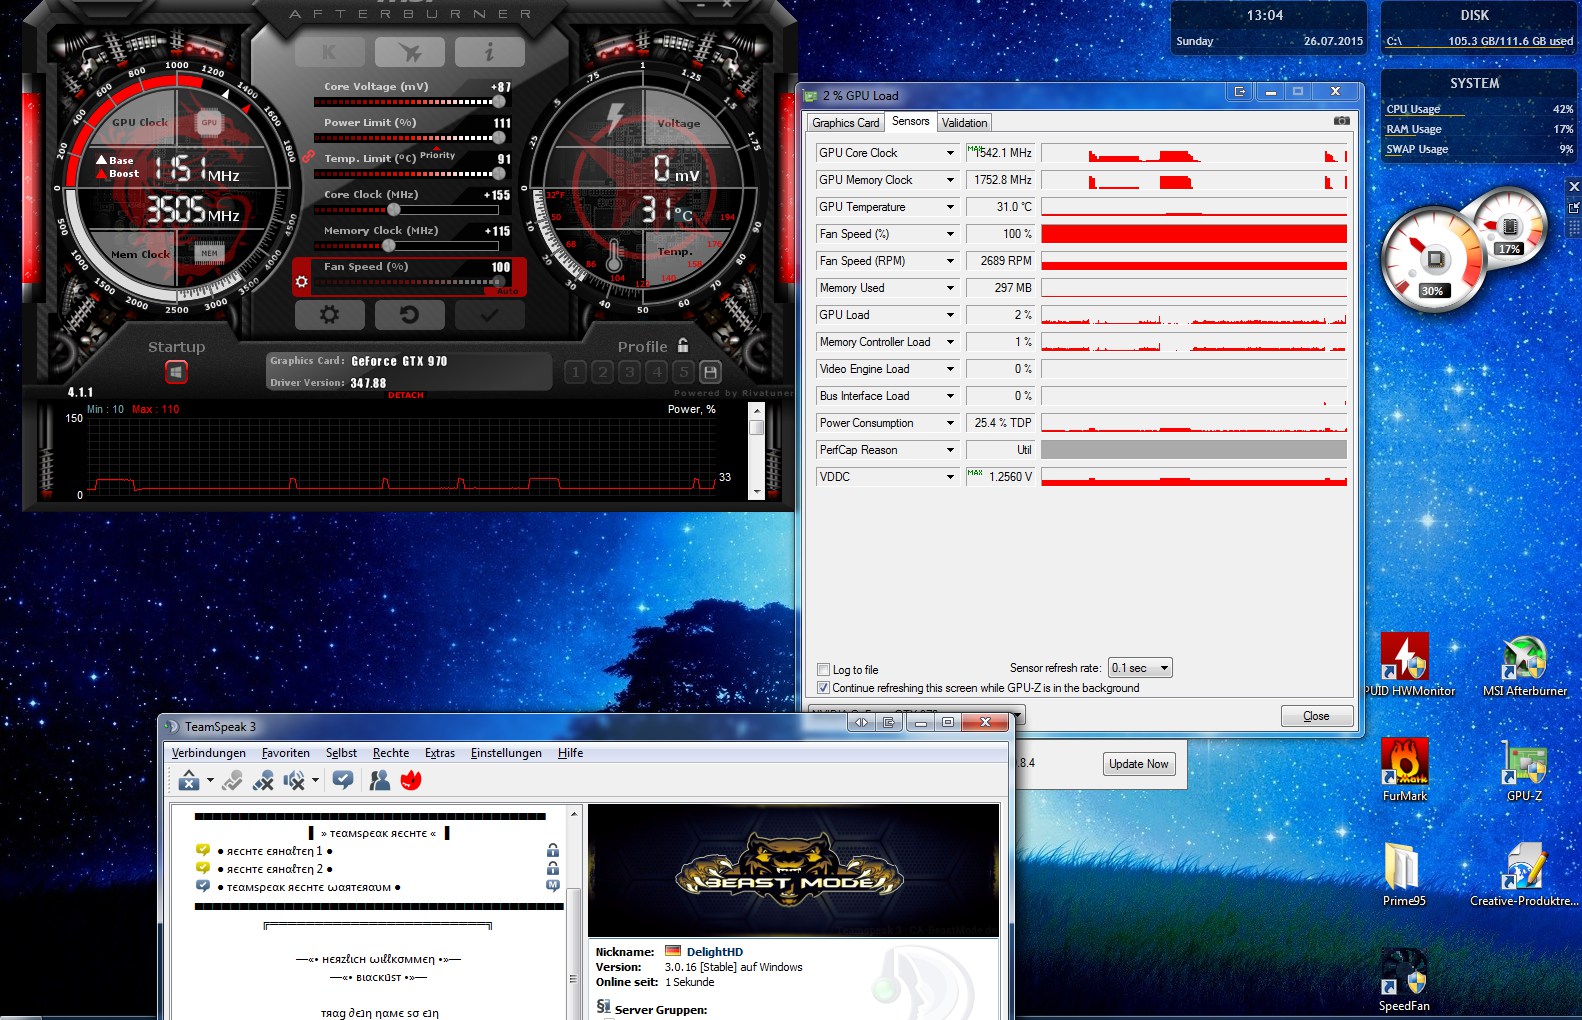Reset Afterburner settings with the circular arrow
Viewport: 1582px width, 1020px height.
point(409,314)
